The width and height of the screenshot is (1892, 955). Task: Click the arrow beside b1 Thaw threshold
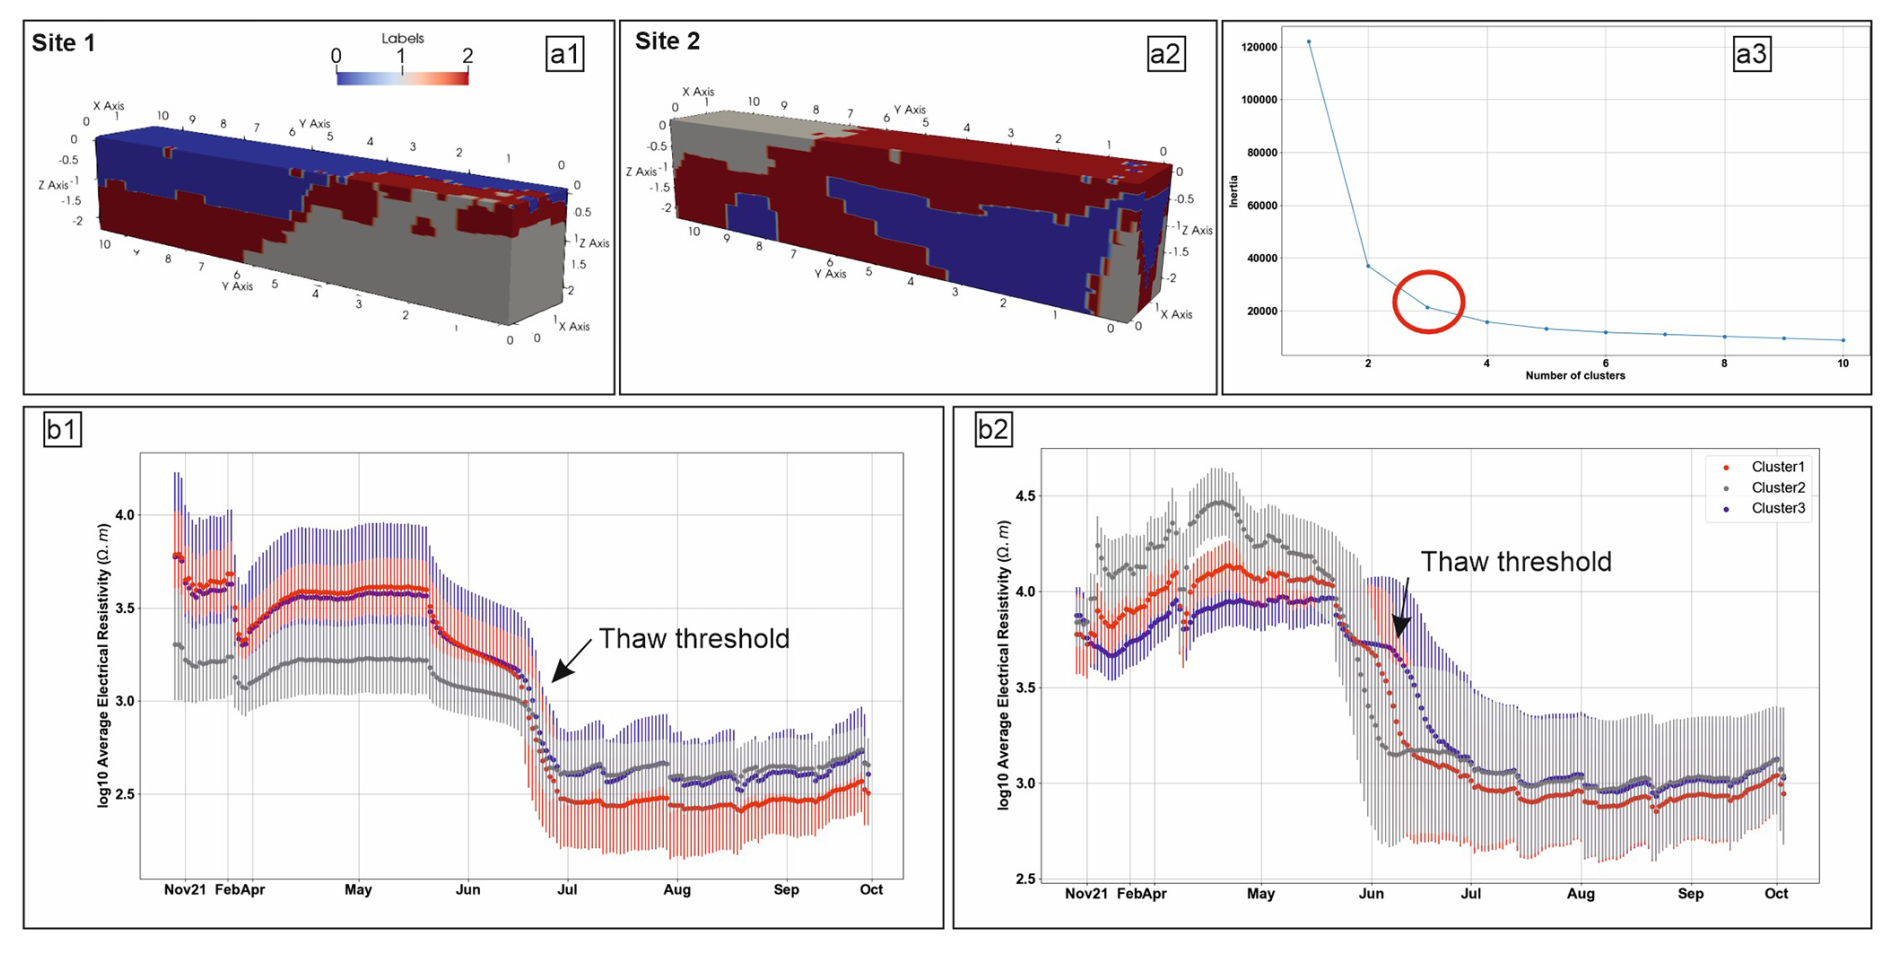[571, 663]
